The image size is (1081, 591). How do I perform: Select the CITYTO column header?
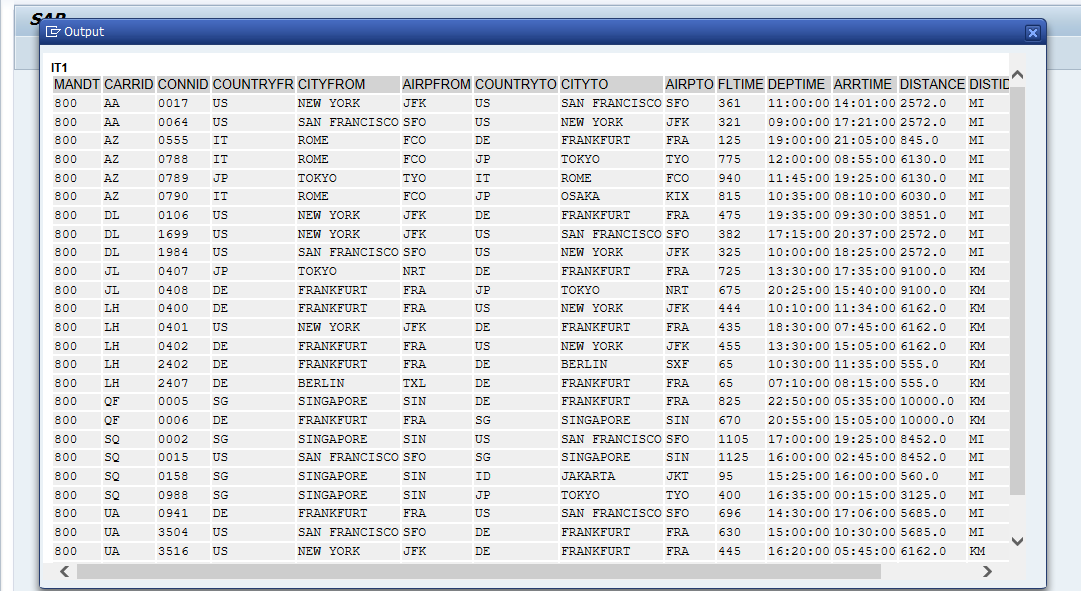(611, 84)
